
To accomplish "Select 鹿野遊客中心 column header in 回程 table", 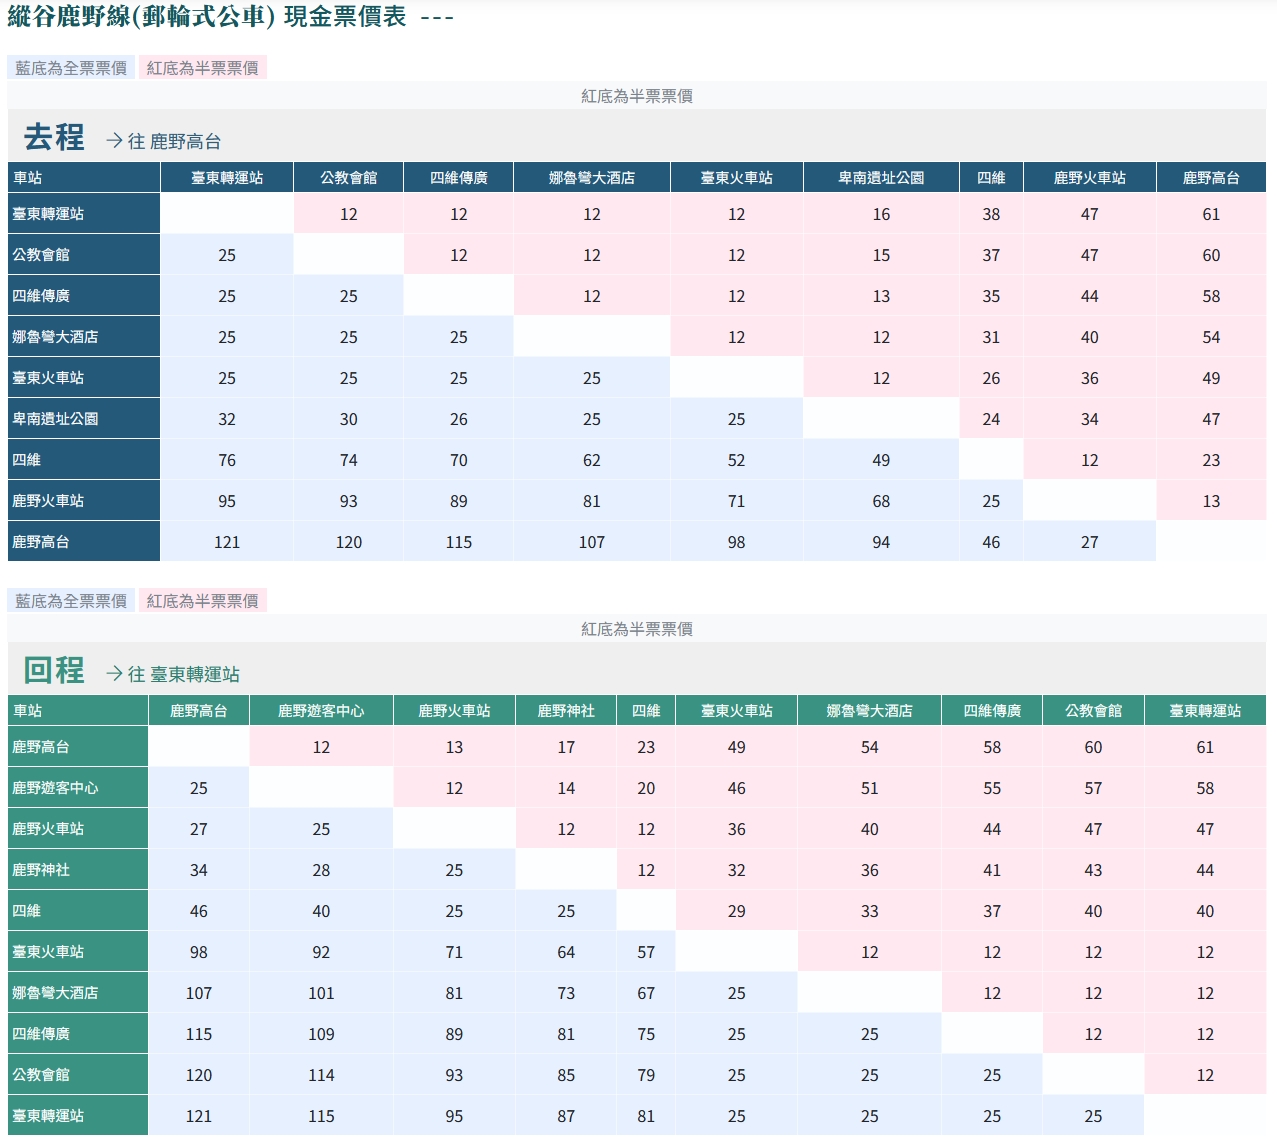I will click(x=321, y=711).
